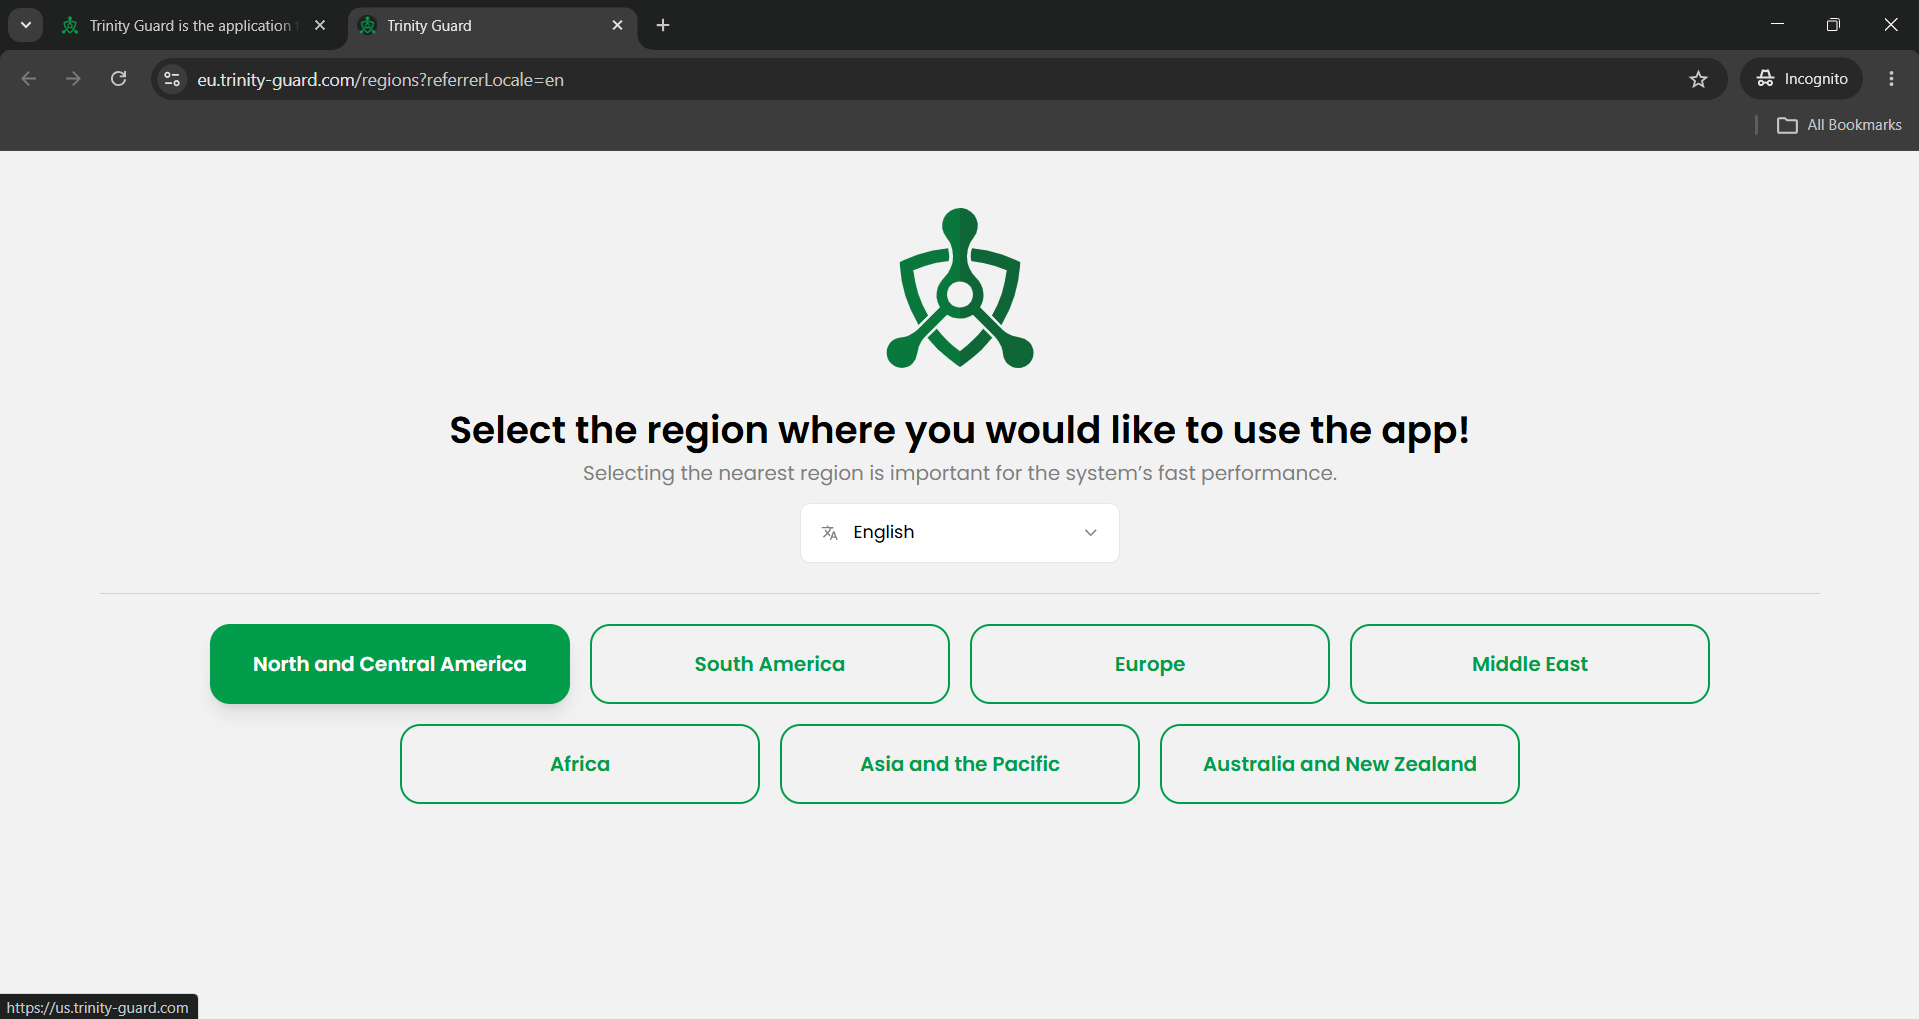The width and height of the screenshot is (1919, 1019).
Task: Click the Incognito indicator button
Action: [1802, 79]
